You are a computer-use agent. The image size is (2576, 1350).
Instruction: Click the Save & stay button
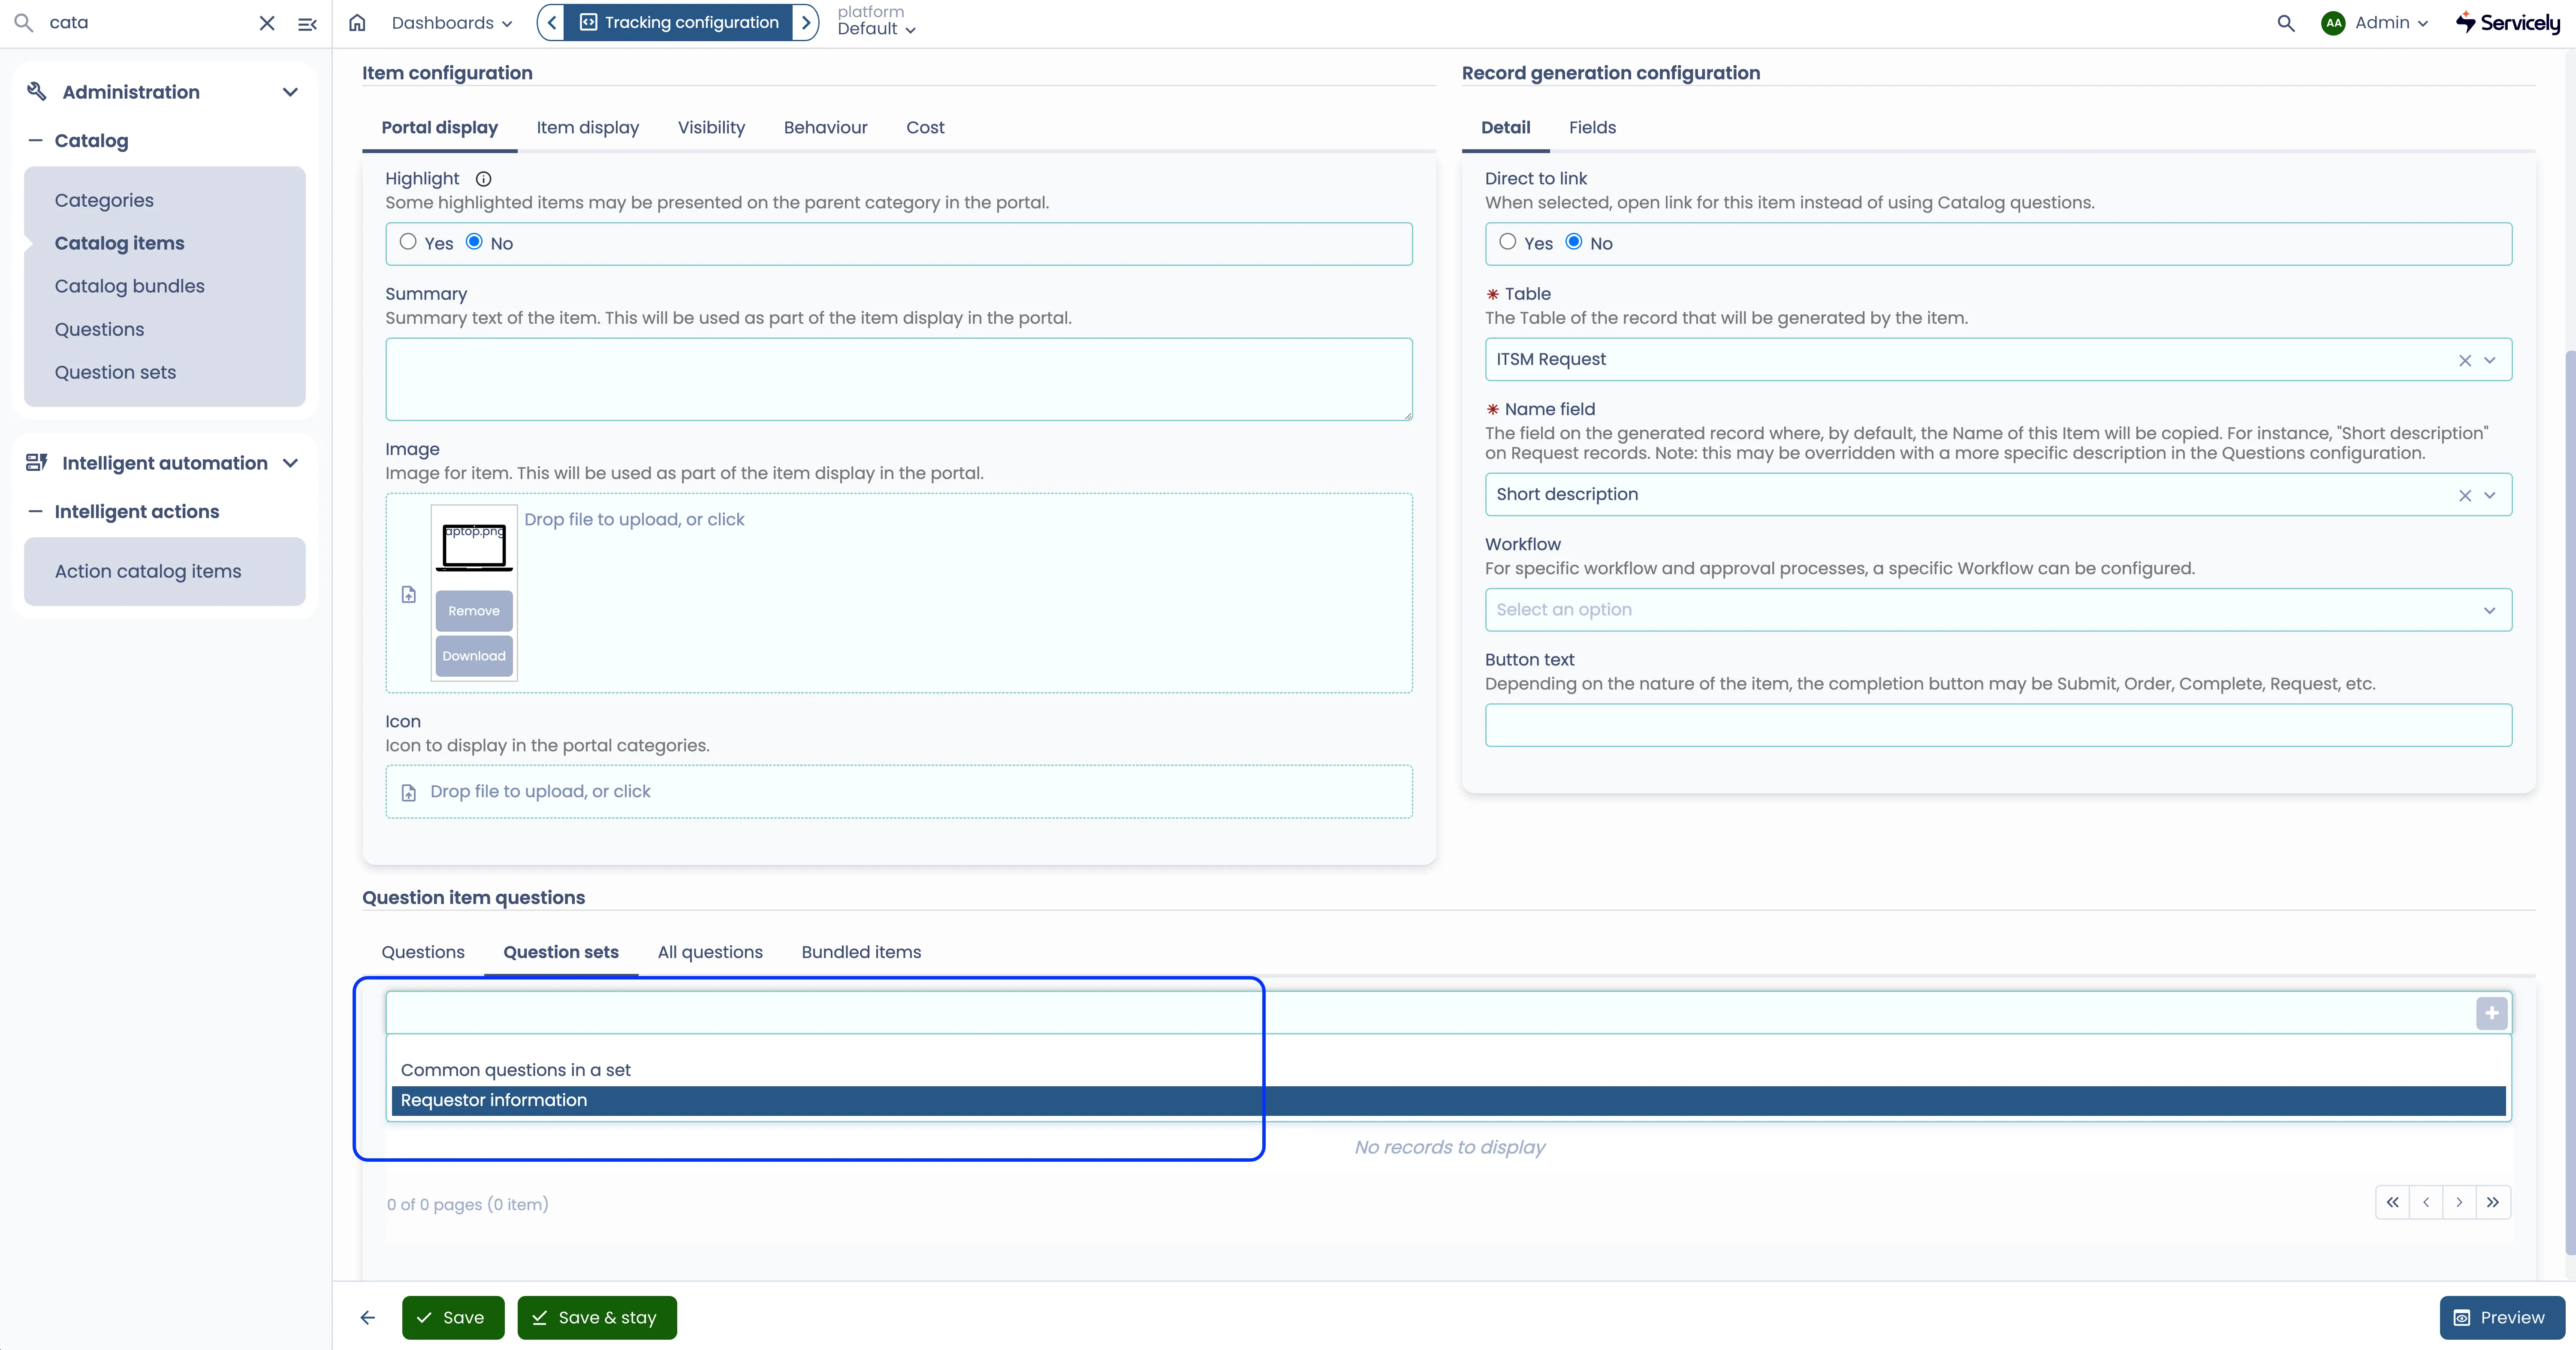point(597,1318)
